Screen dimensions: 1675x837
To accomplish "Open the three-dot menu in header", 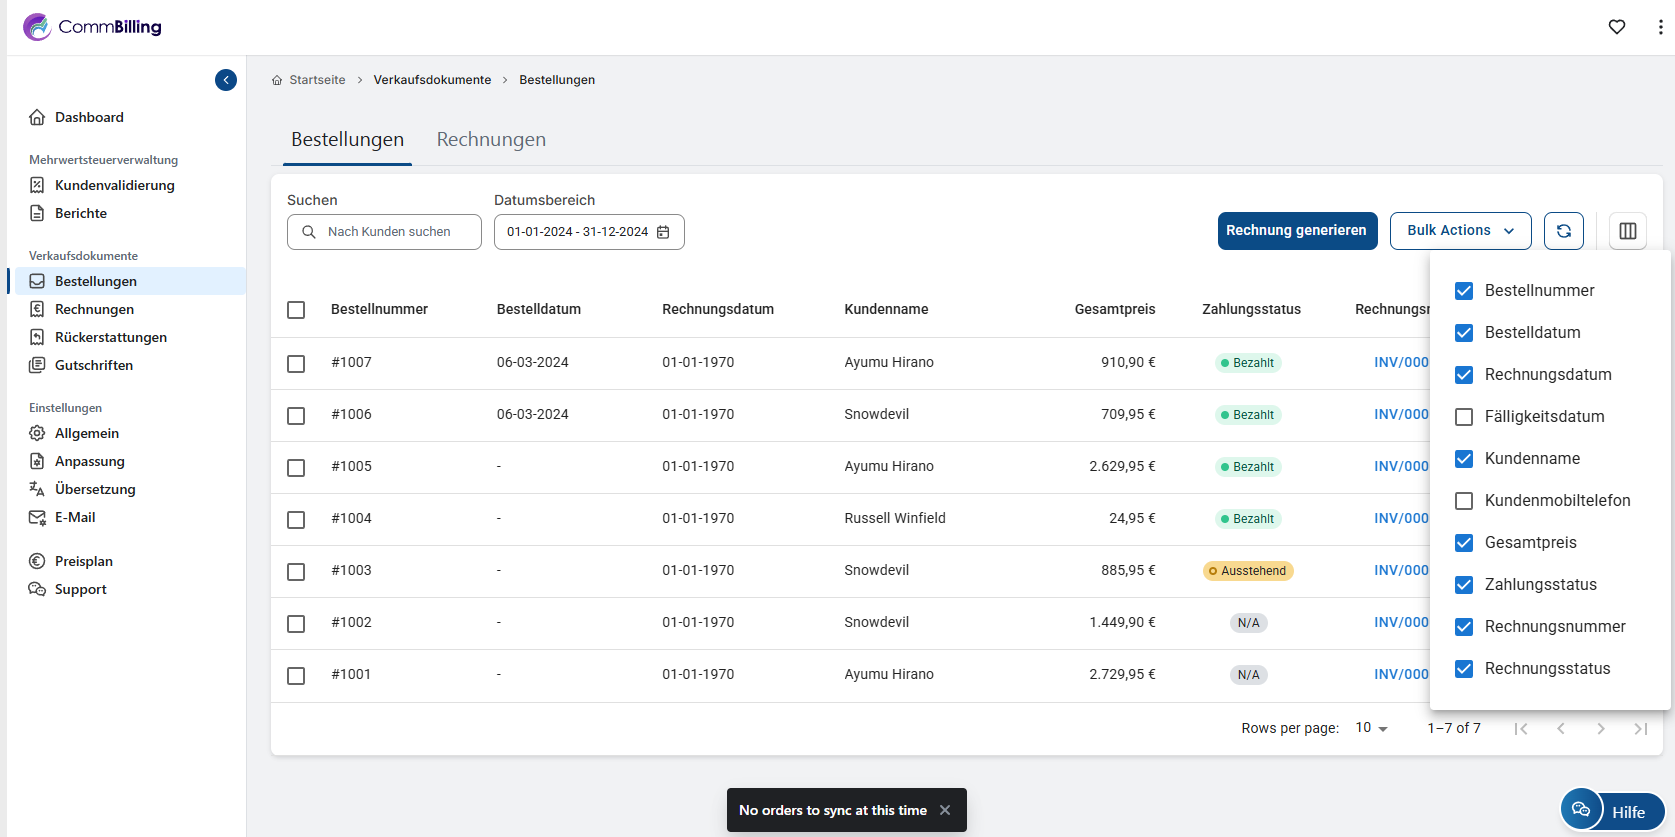I will (x=1660, y=27).
